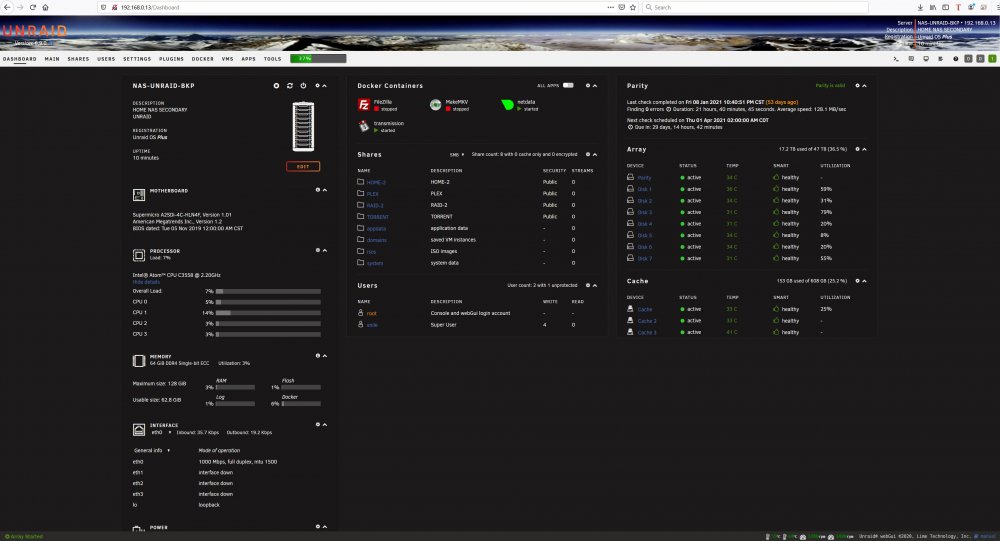Collapse the Interface section

click(325, 424)
